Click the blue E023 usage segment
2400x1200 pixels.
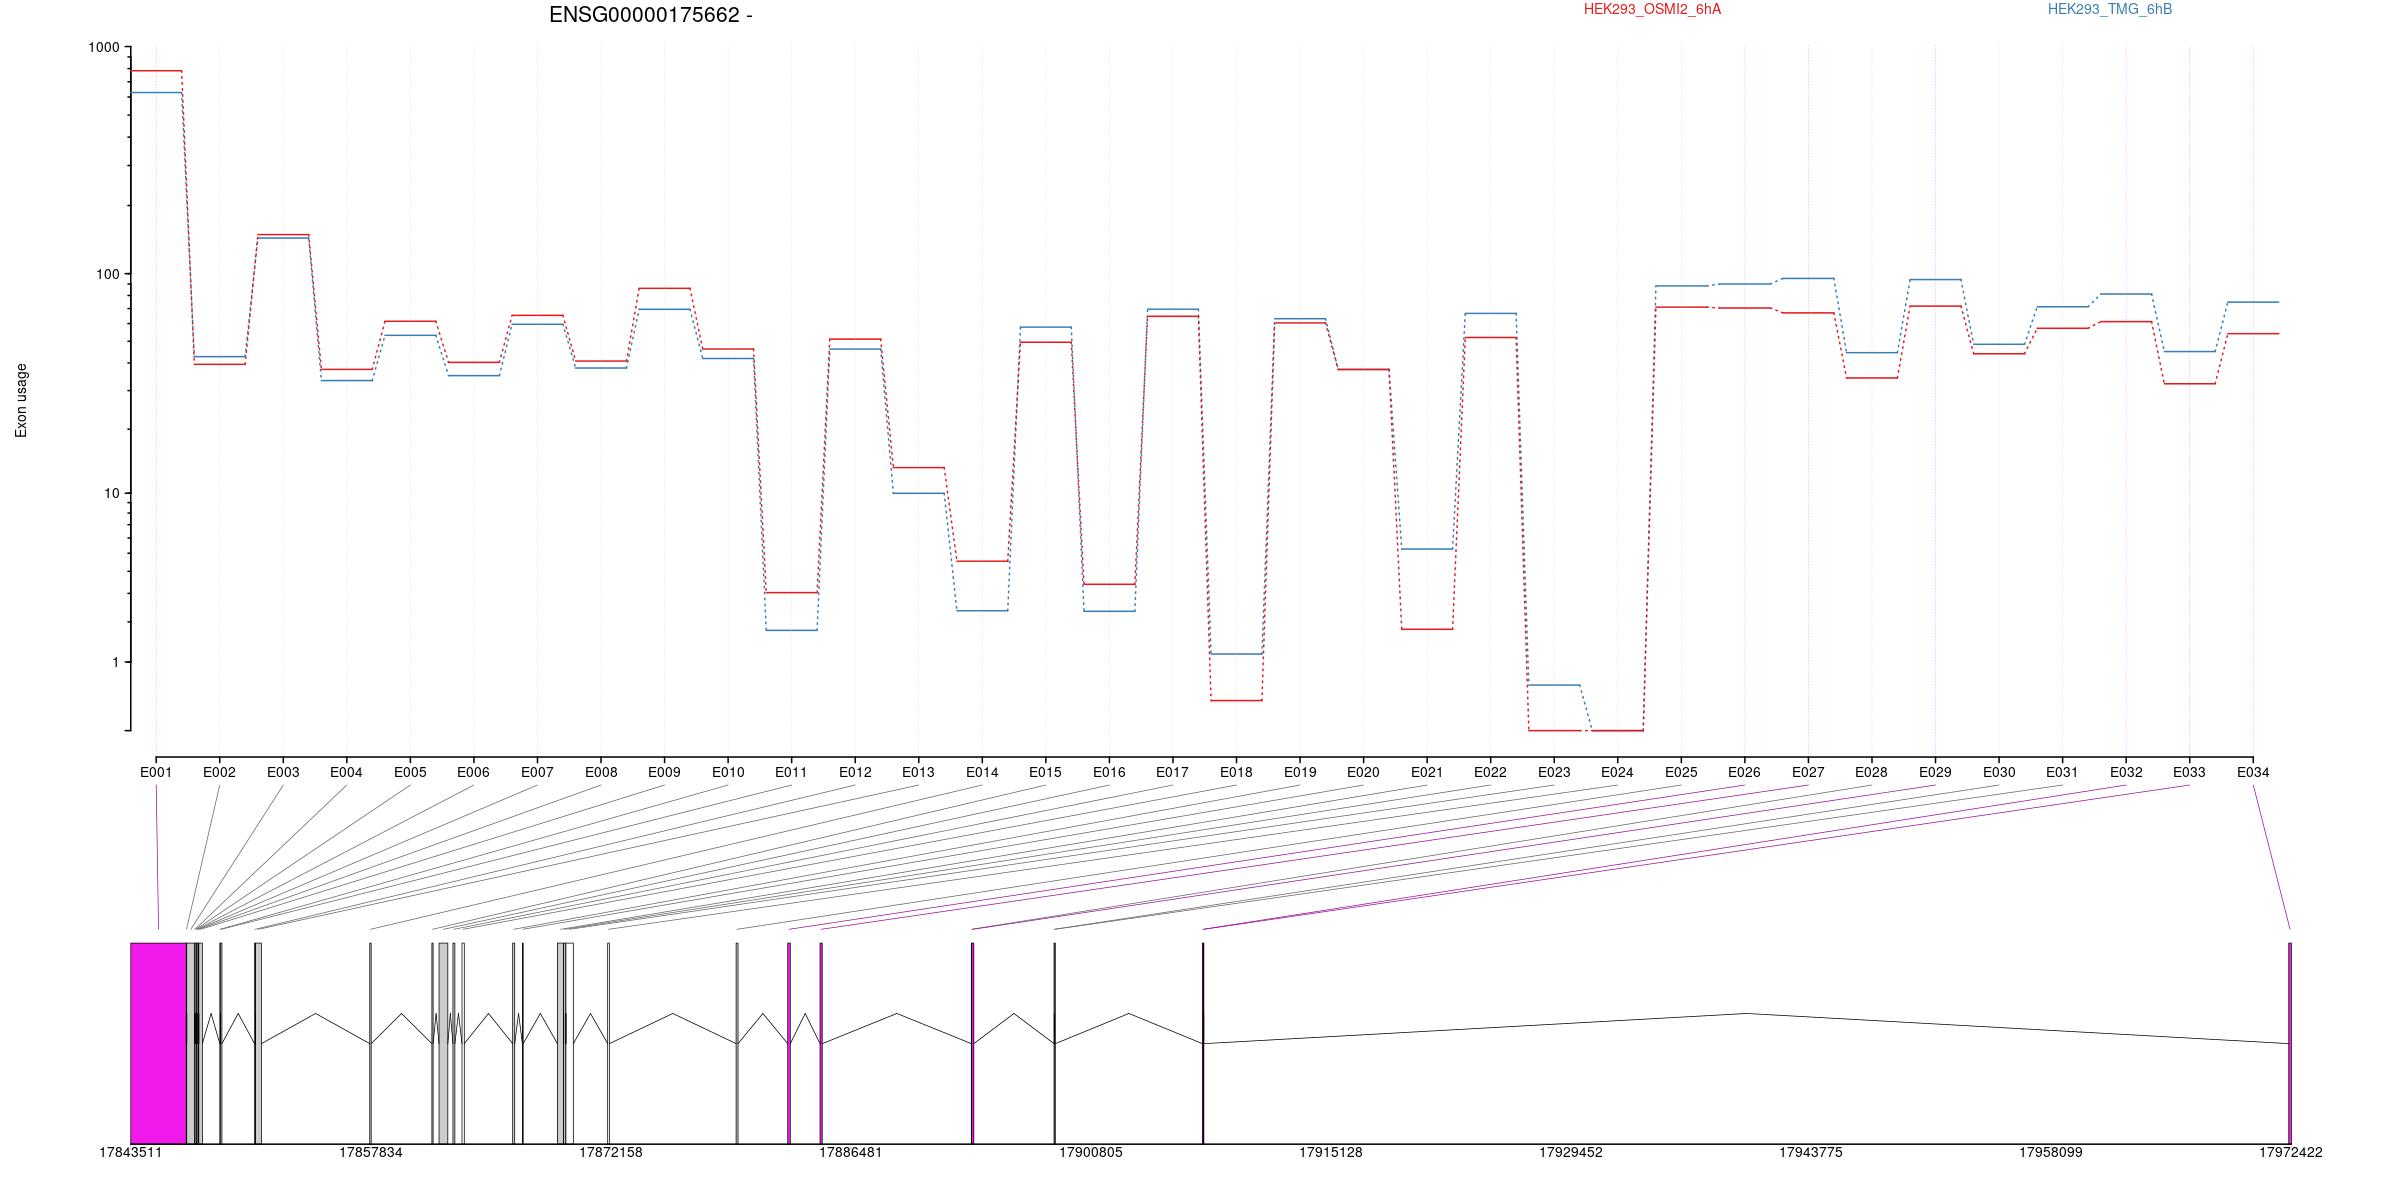tap(1554, 685)
